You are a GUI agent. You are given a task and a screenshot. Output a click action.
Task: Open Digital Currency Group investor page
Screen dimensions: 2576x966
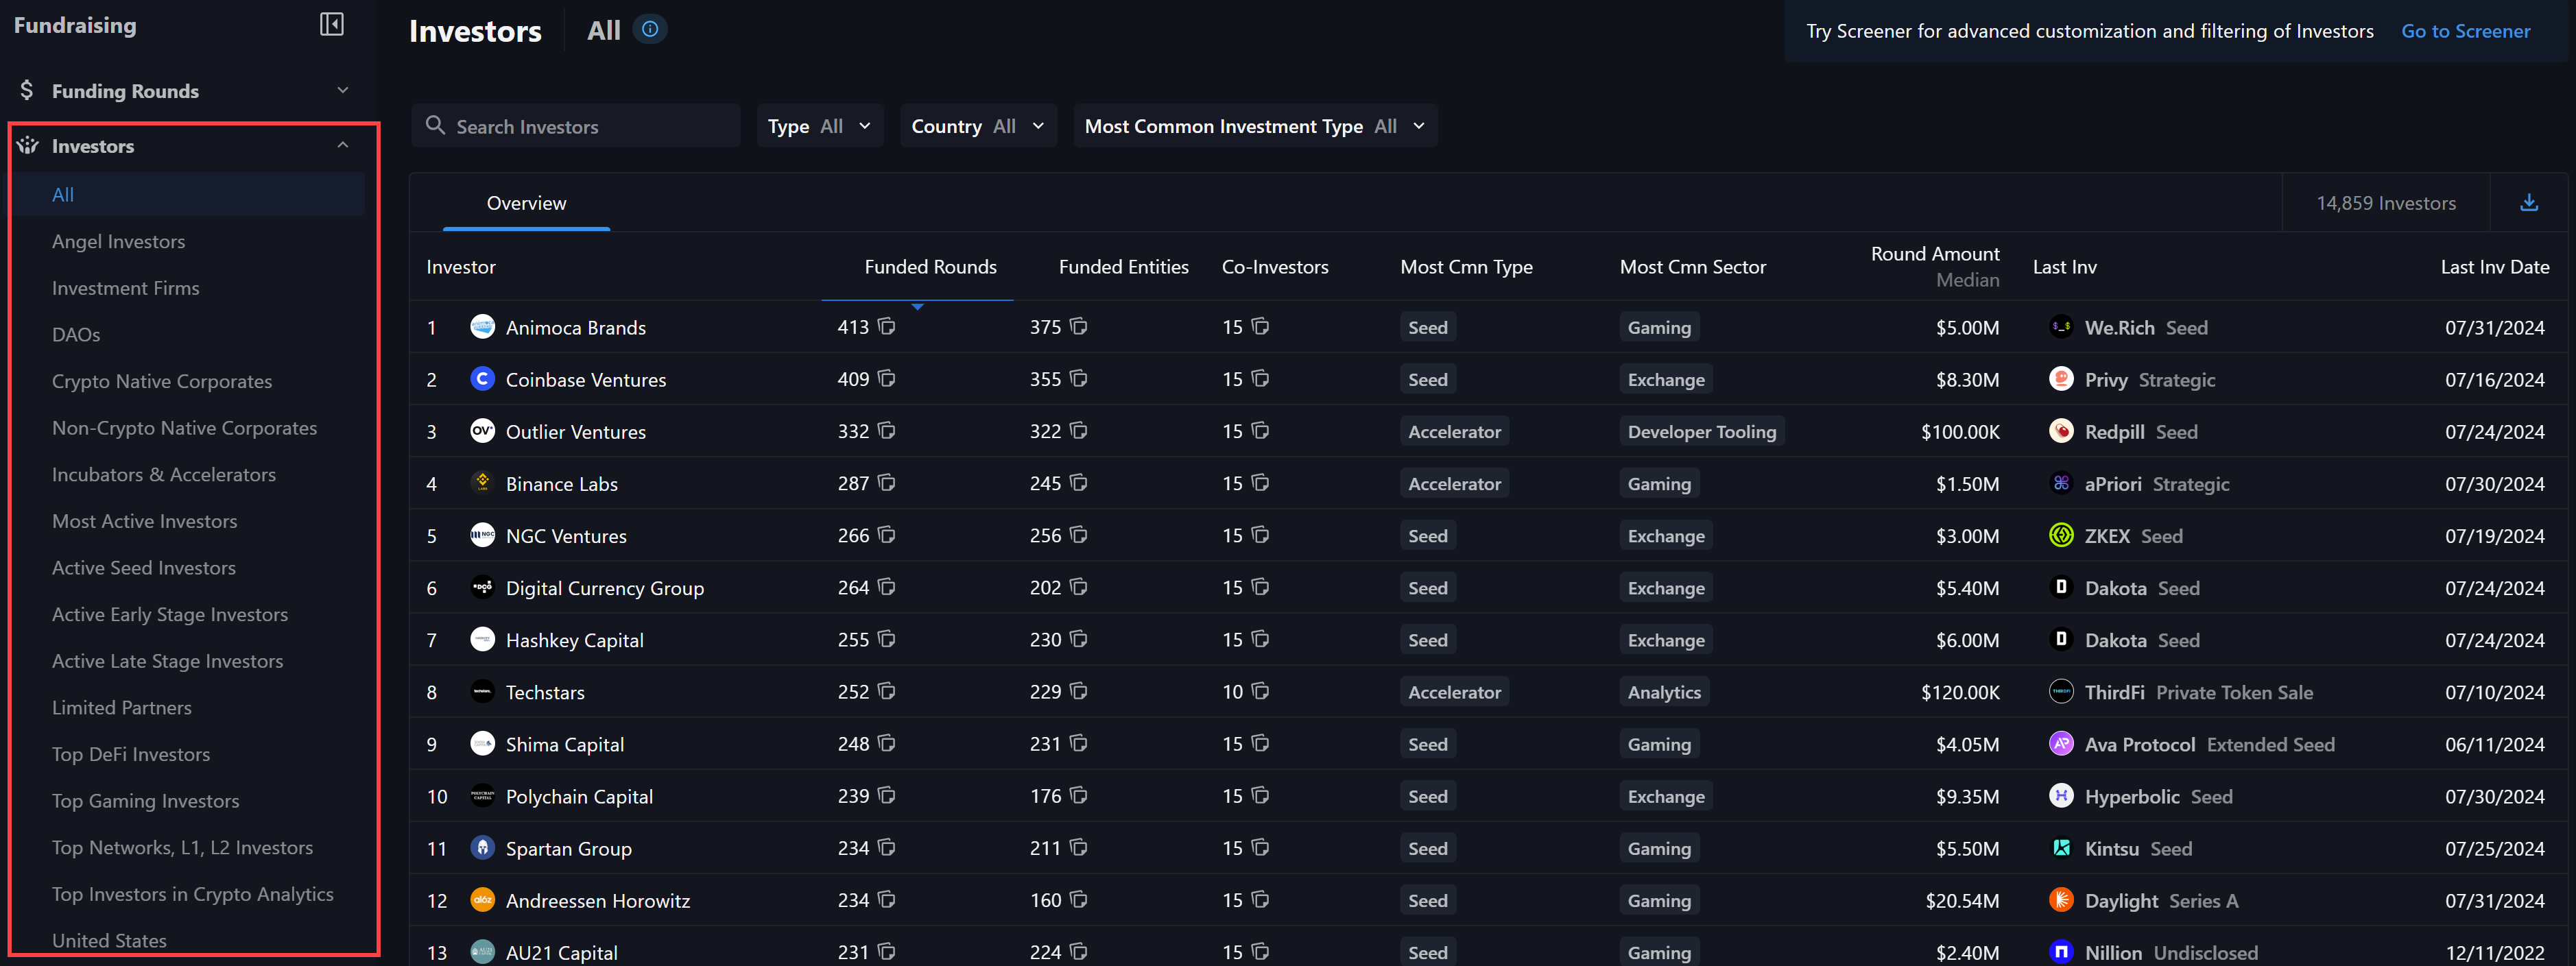(604, 588)
